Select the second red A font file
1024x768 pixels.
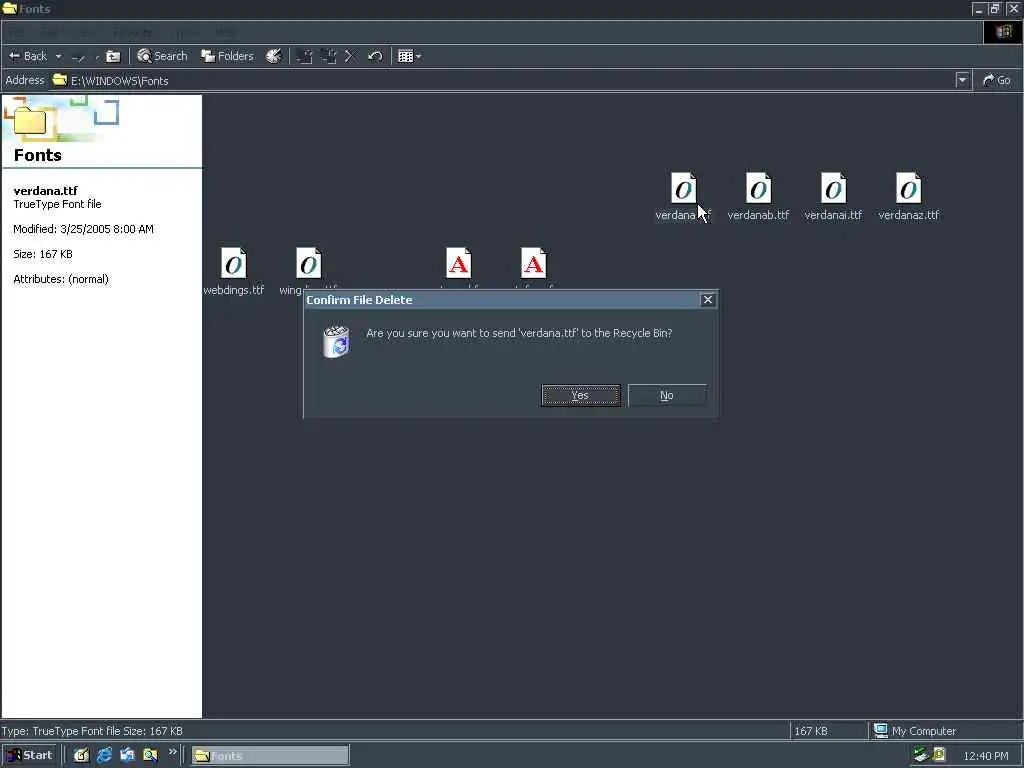534,263
